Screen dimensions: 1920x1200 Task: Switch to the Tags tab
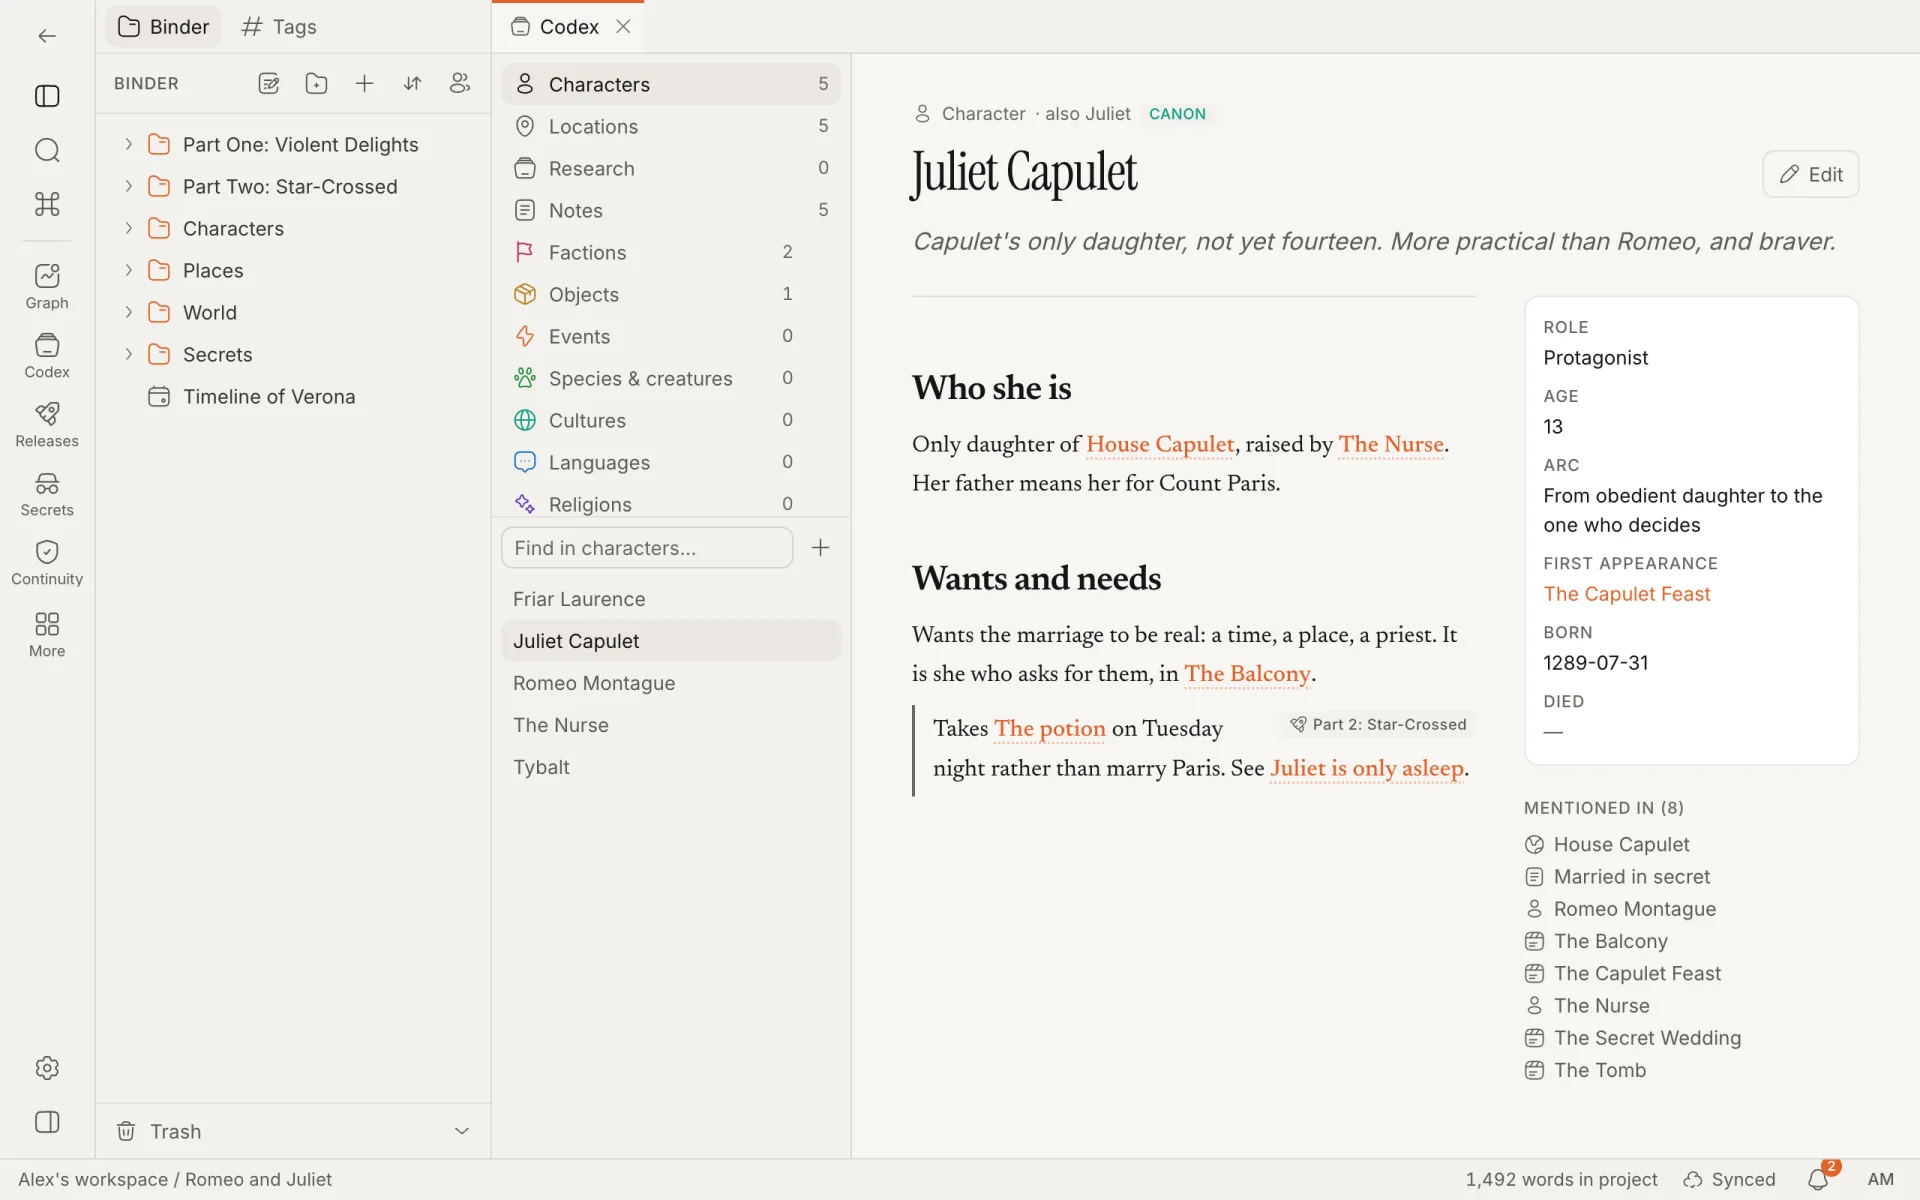(x=279, y=27)
